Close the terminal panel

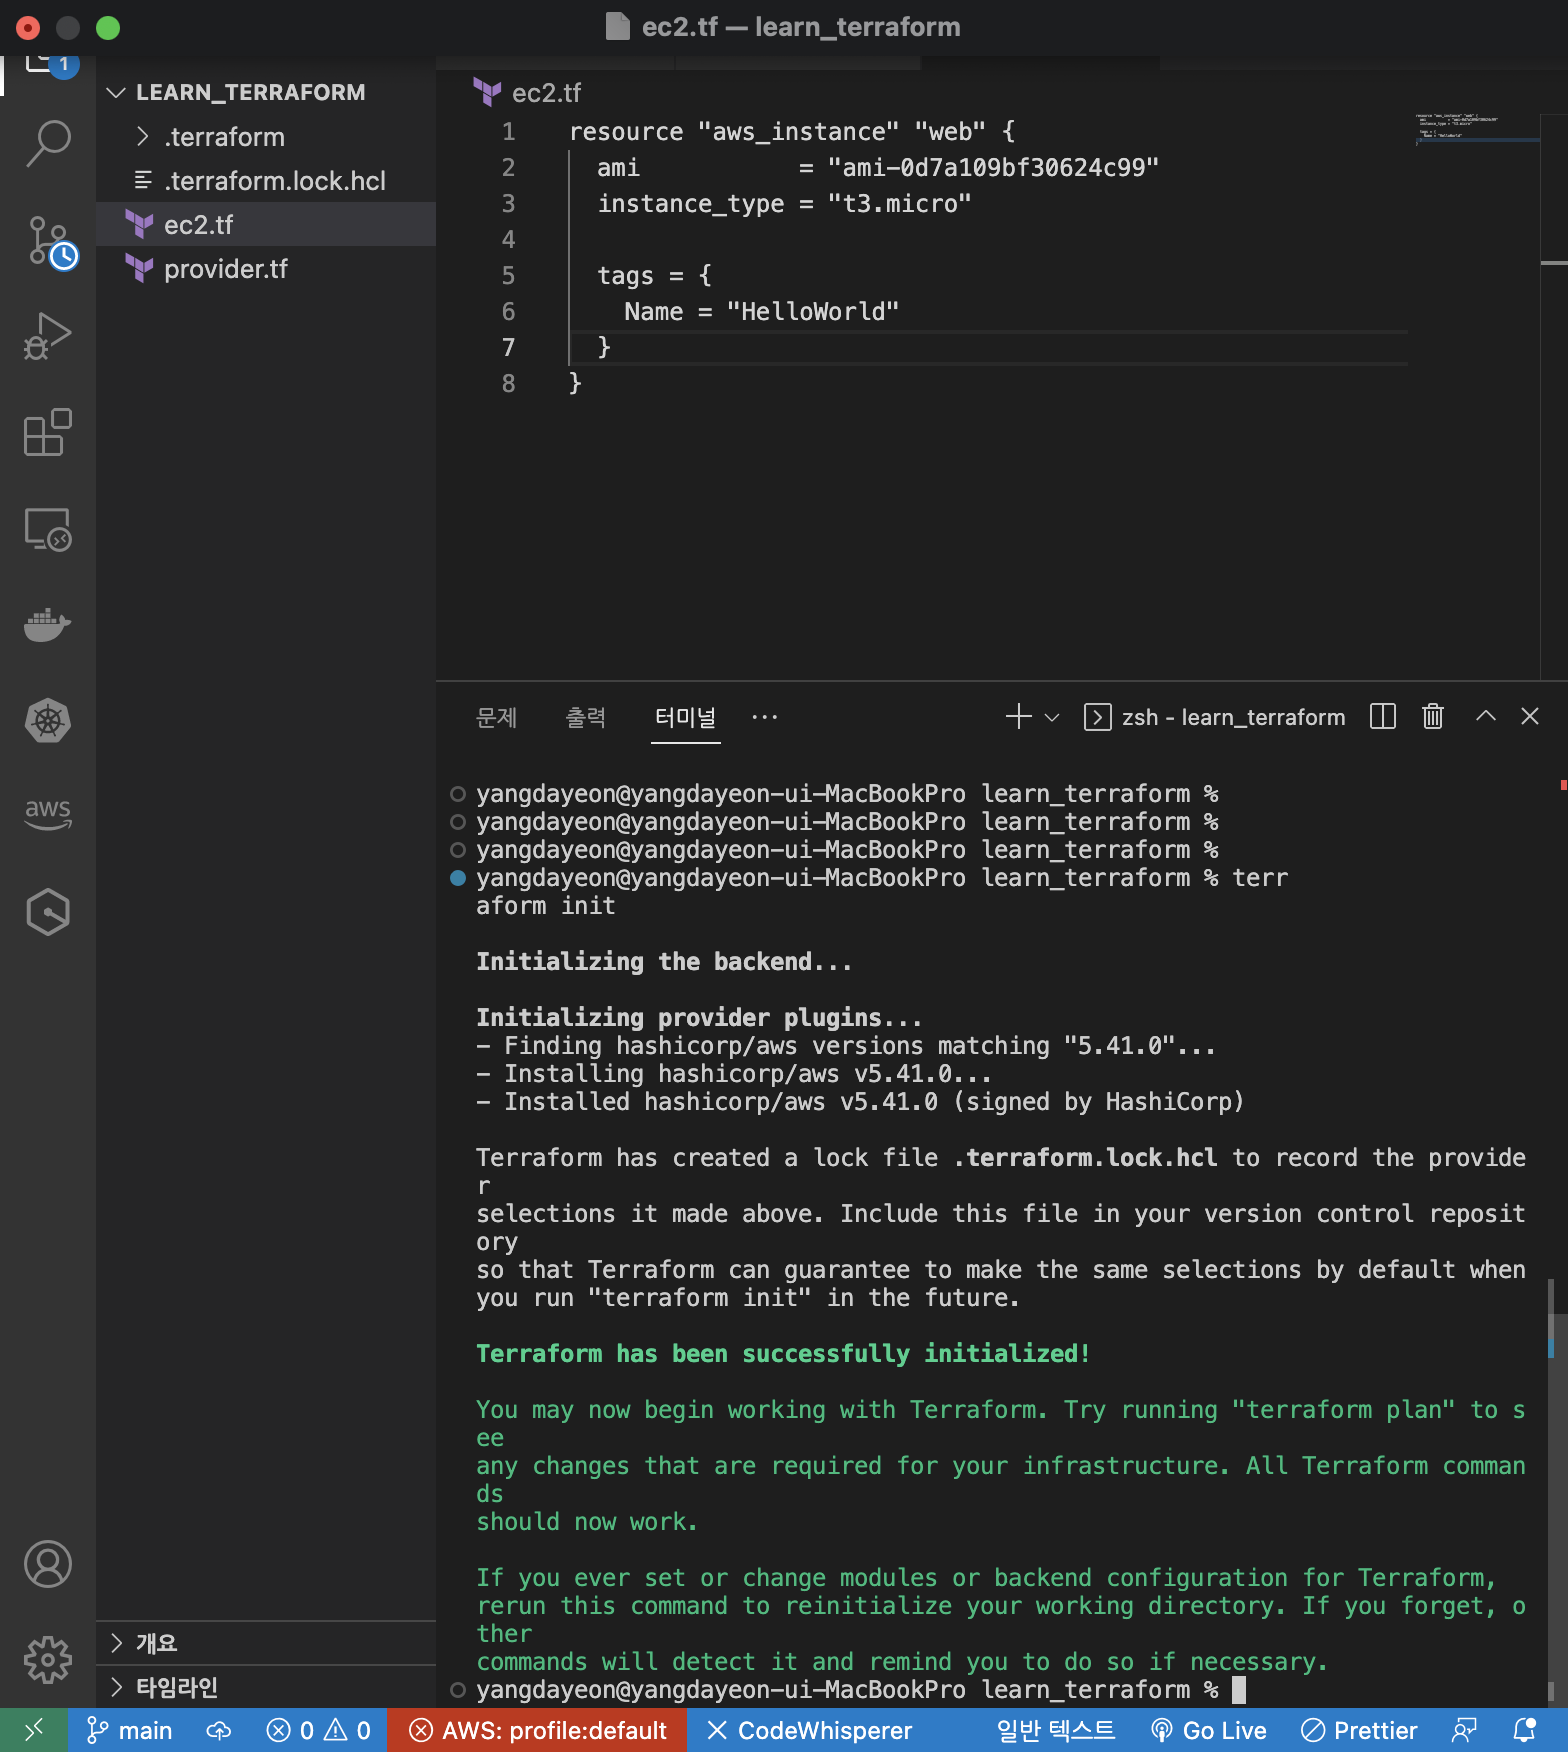click(1530, 716)
